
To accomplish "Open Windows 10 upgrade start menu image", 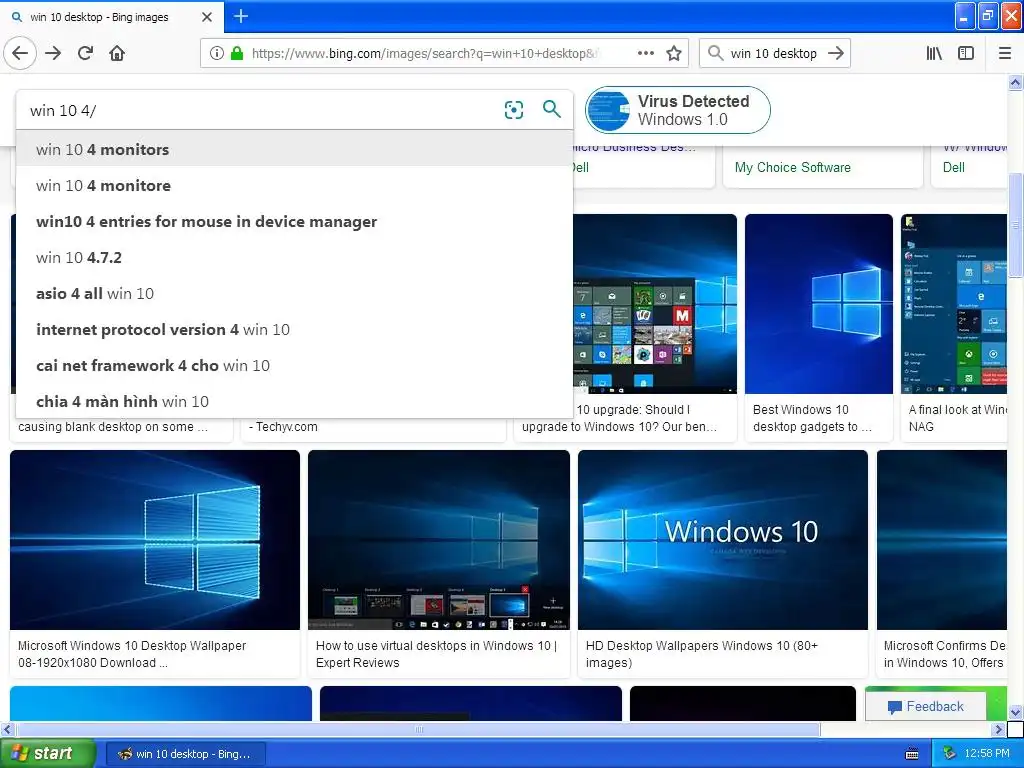I will coord(655,304).
